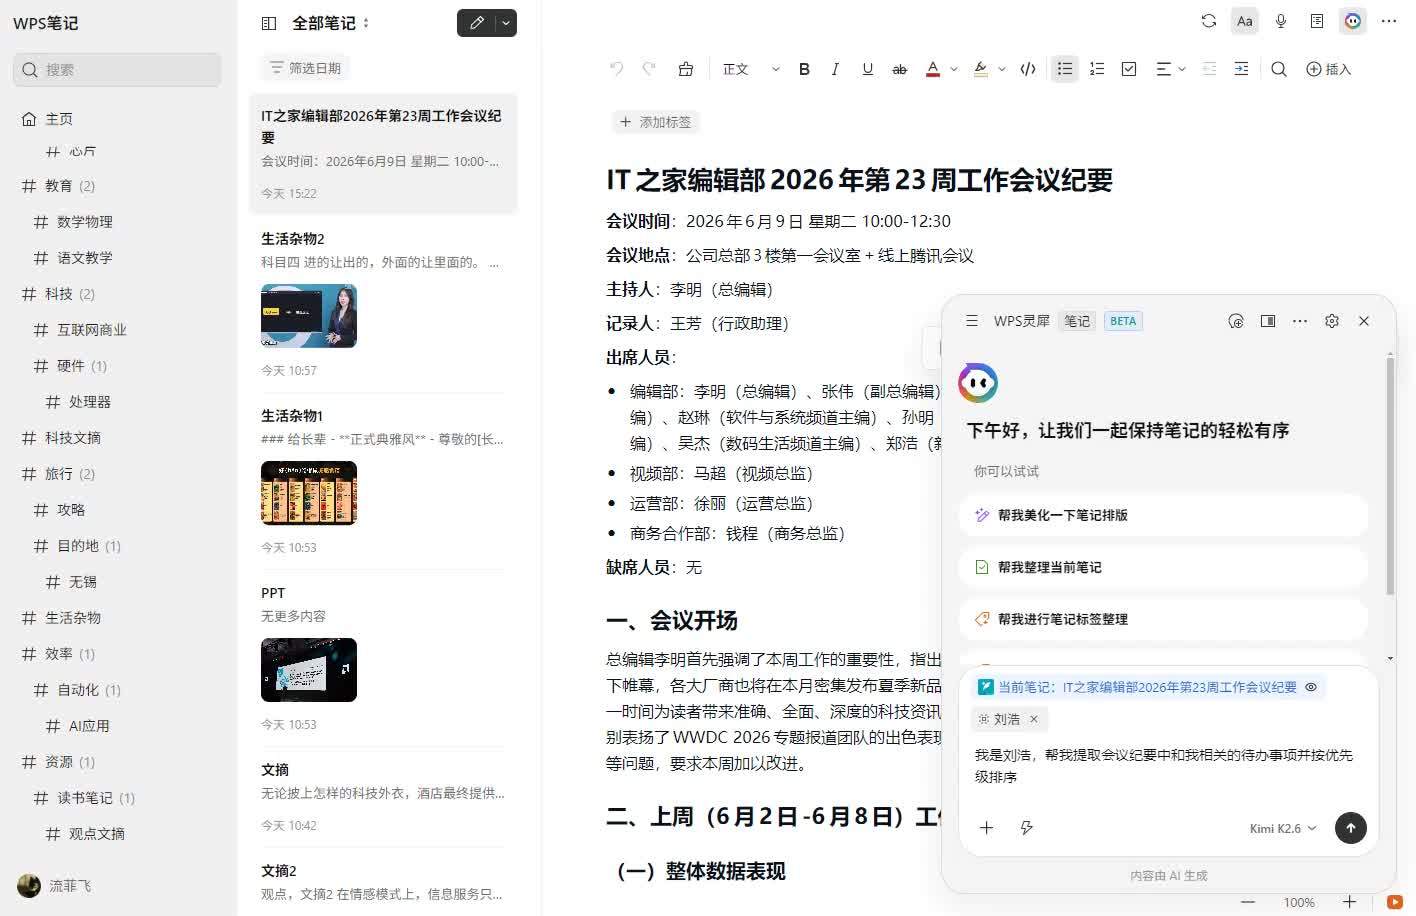
Task: Click 添加标签 to add a tag
Action: click(656, 122)
